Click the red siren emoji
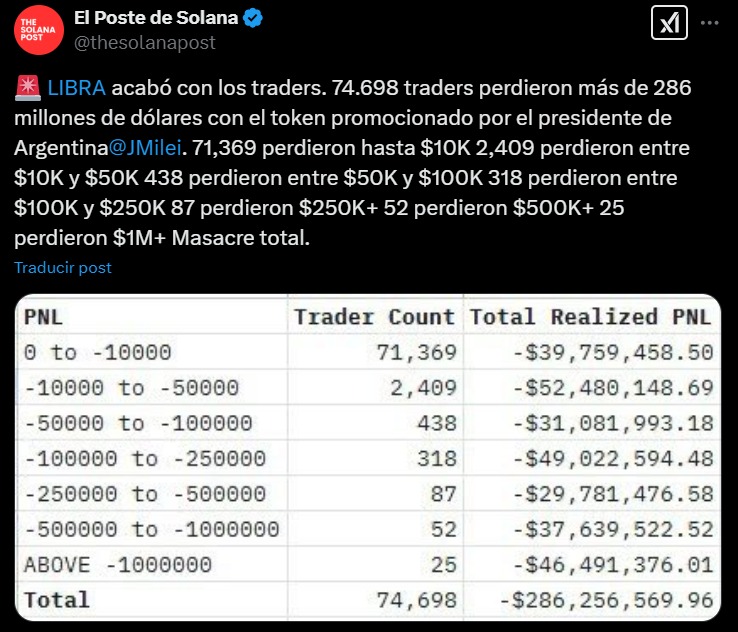This screenshot has width=738, height=632. 28,88
